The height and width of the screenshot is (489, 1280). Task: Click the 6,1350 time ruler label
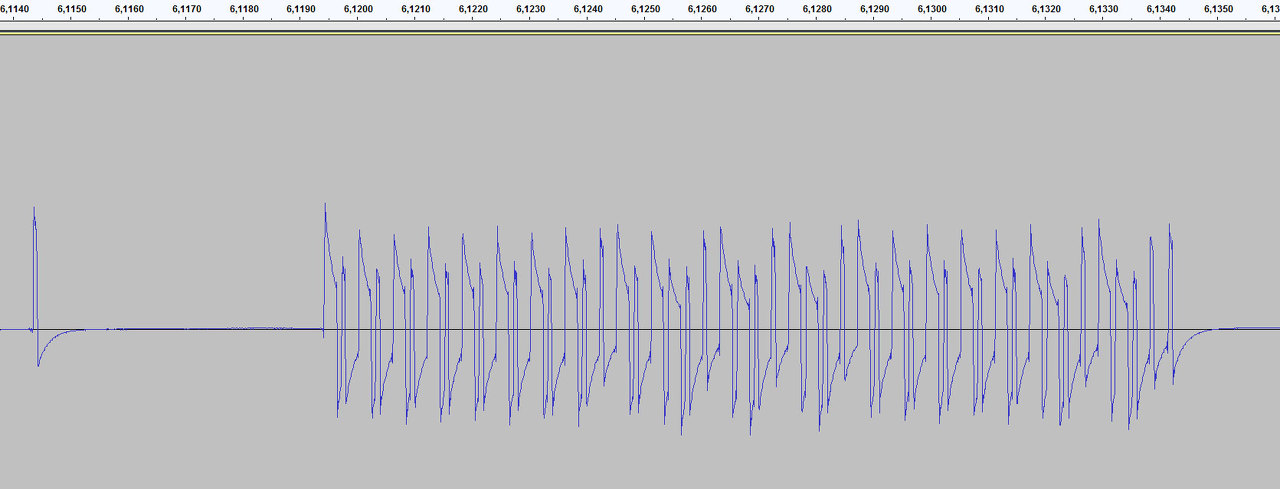pos(1220,9)
